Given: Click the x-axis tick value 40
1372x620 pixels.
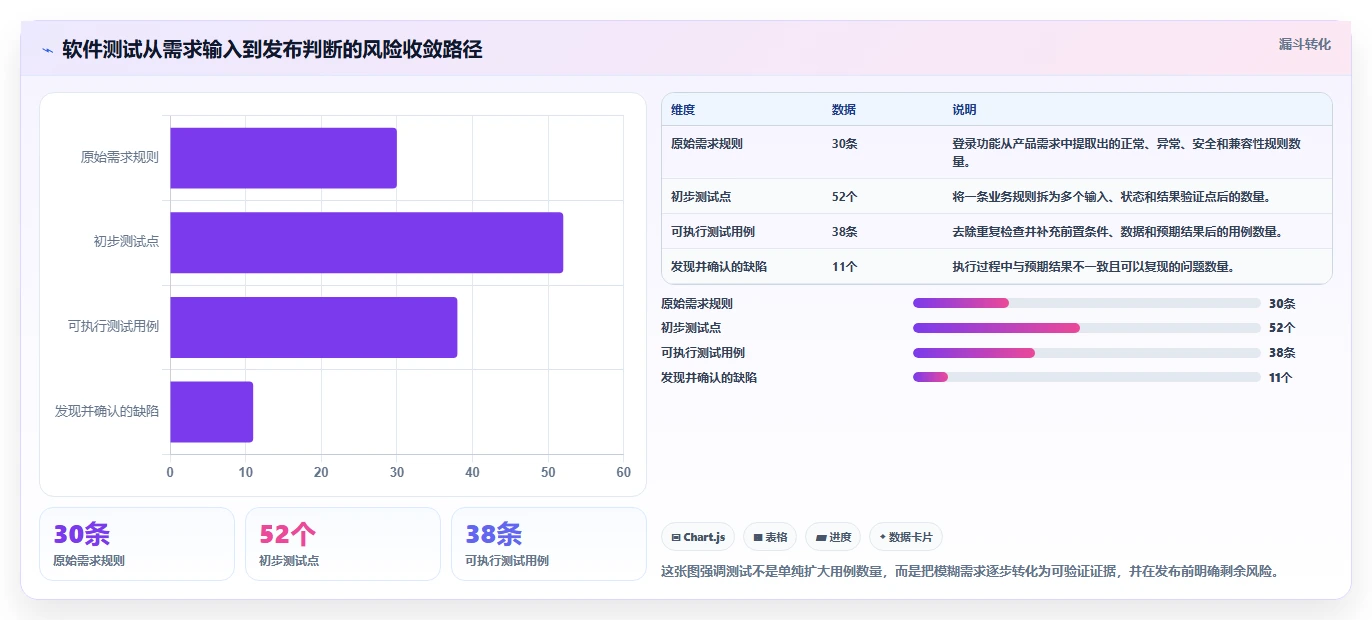Looking at the screenshot, I should [x=472, y=472].
